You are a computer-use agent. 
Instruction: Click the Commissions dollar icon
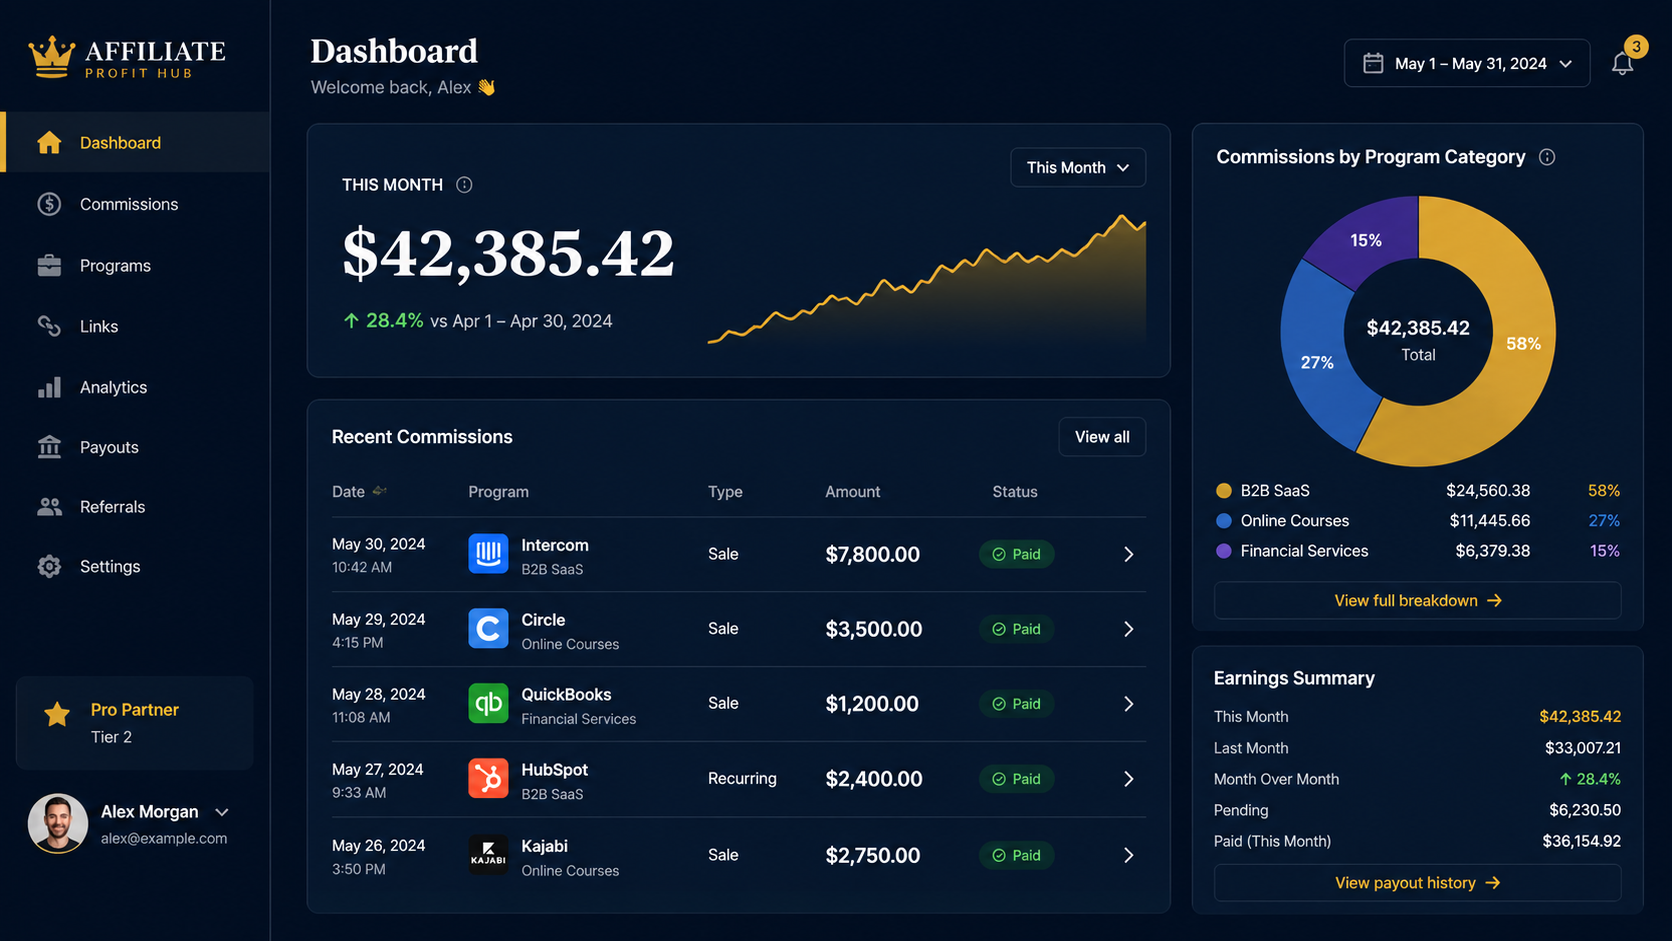pos(49,204)
